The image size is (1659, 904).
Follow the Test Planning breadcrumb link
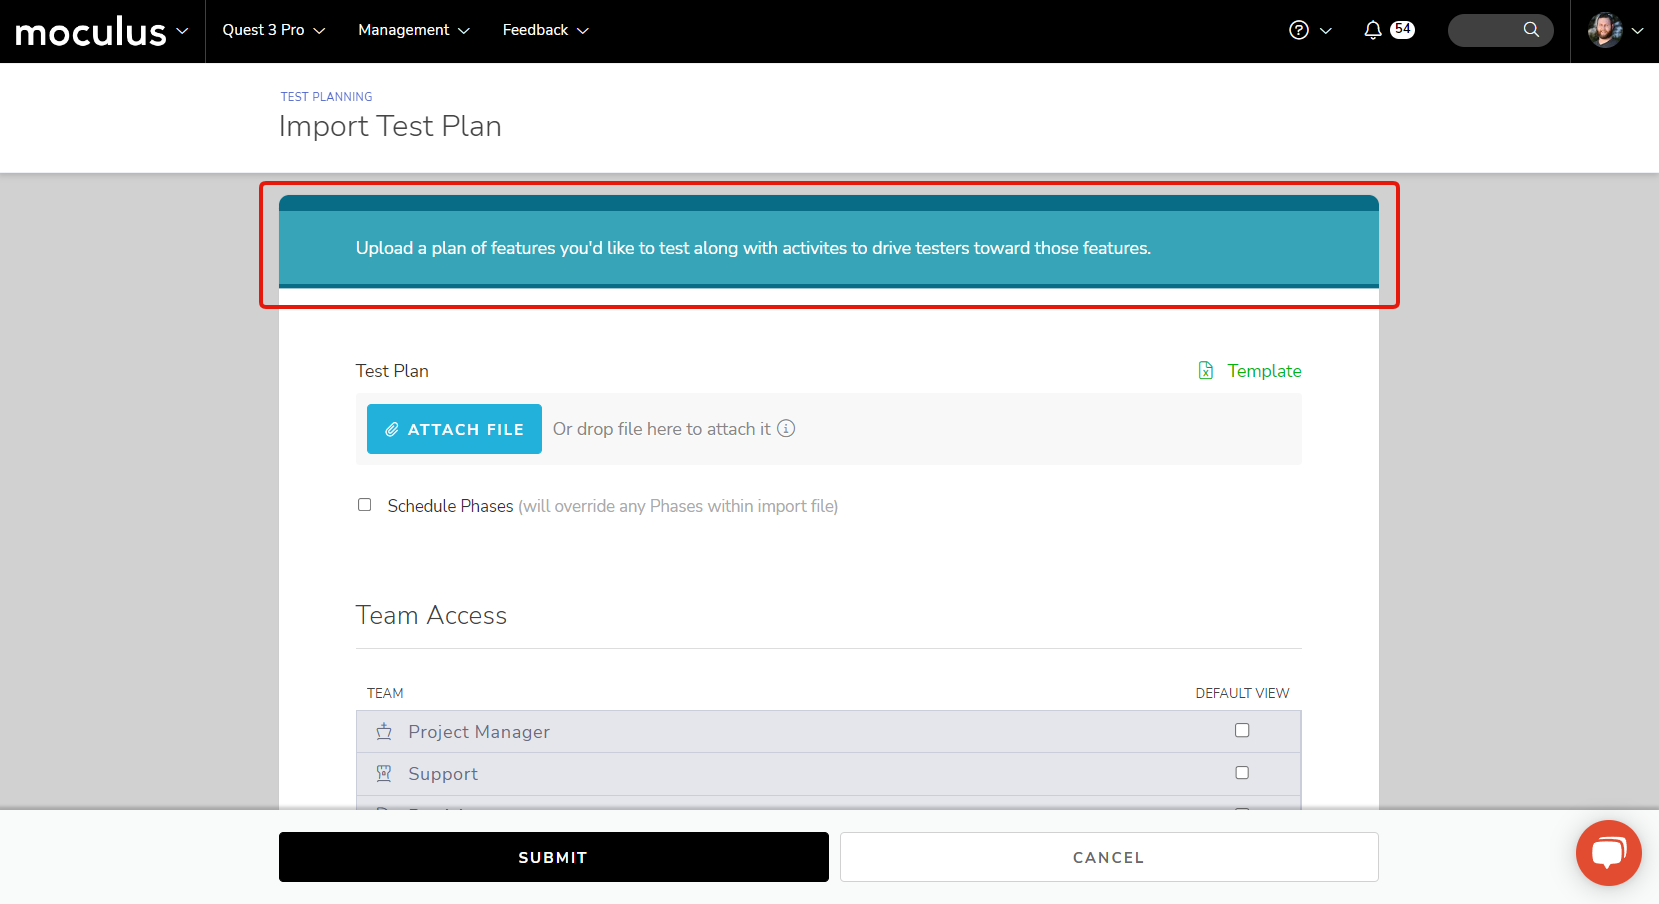coord(326,97)
